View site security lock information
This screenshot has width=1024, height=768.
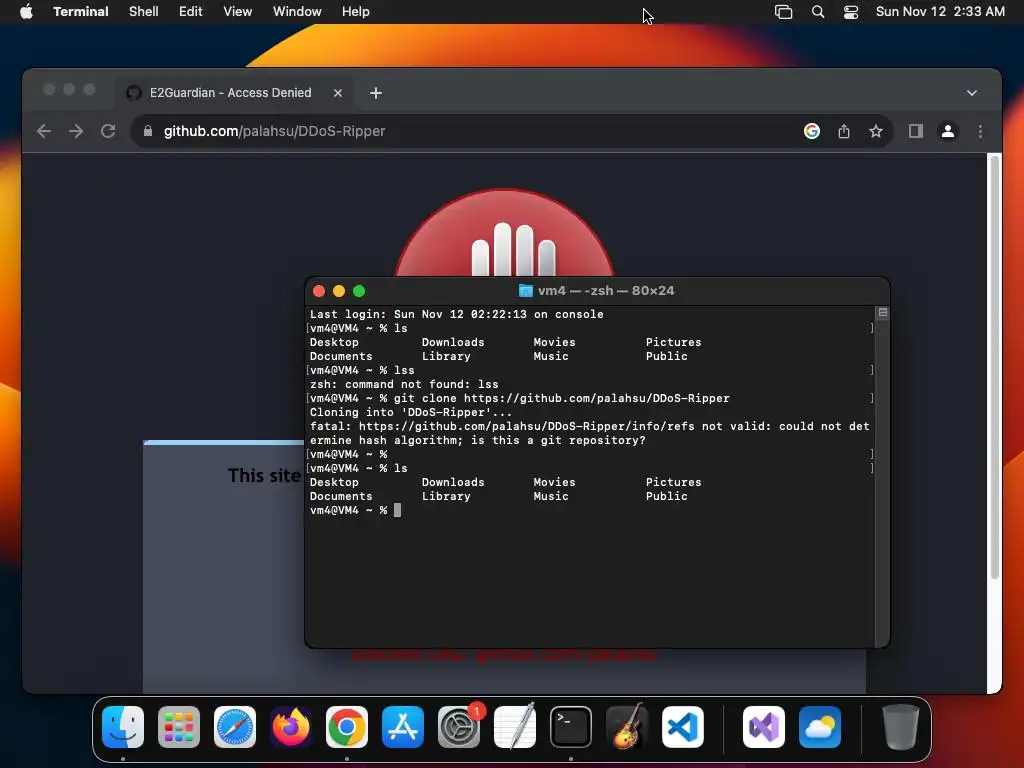(x=148, y=131)
